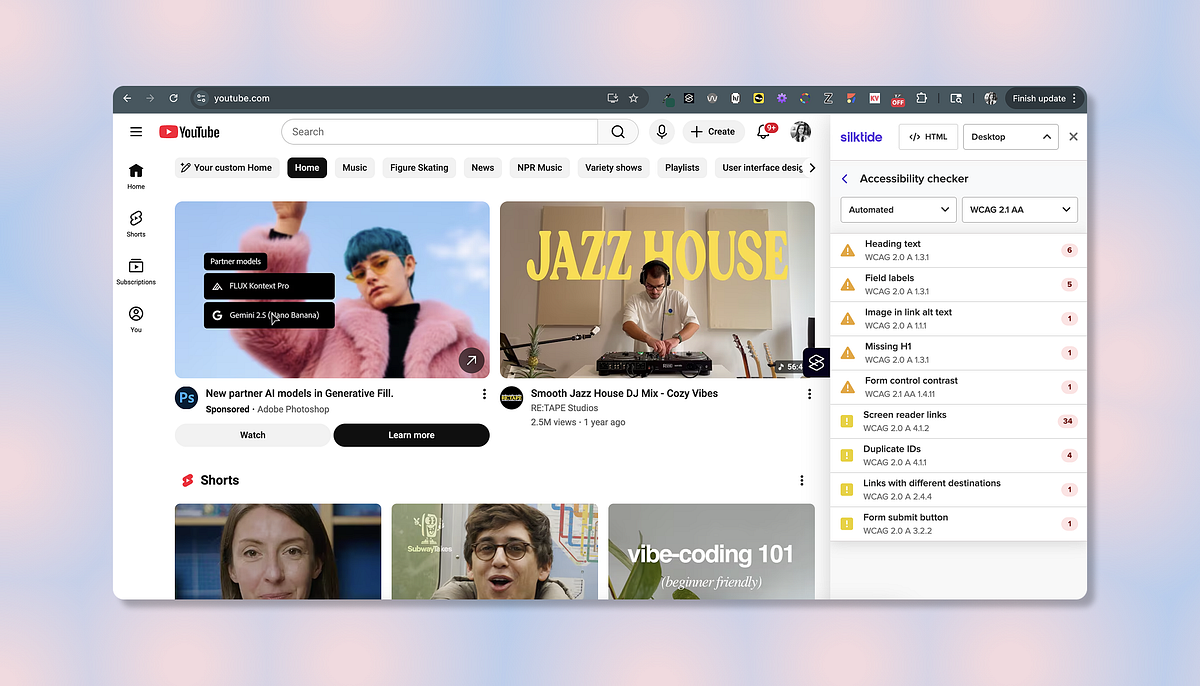The width and height of the screenshot is (1200, 686).
Task: Open the YouTube hamburger guide menu
Action: pyautogui.click(x=136, y=132)
